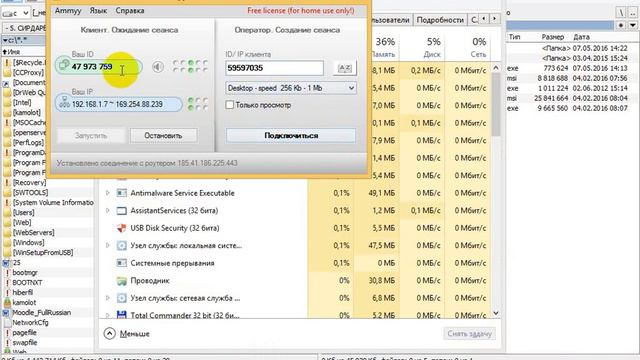This screenshot has width=640, height=360.
Task: Expand the AssistantServices process row
Action: 108,211
